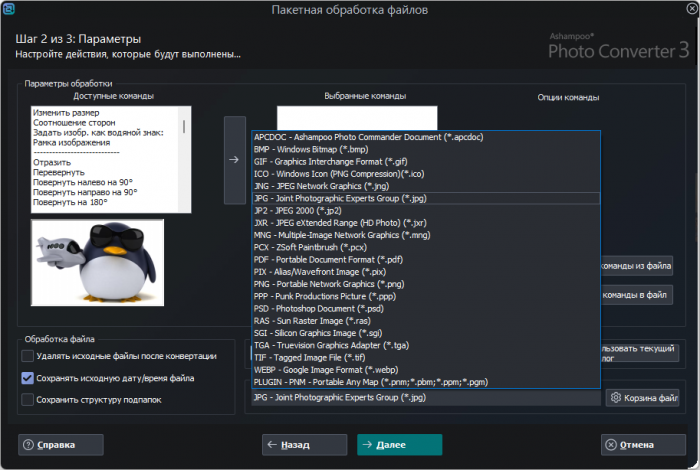Select MNG - Multiple-Image Network Graphics
The image size is (700, 470).
(426, 235)
